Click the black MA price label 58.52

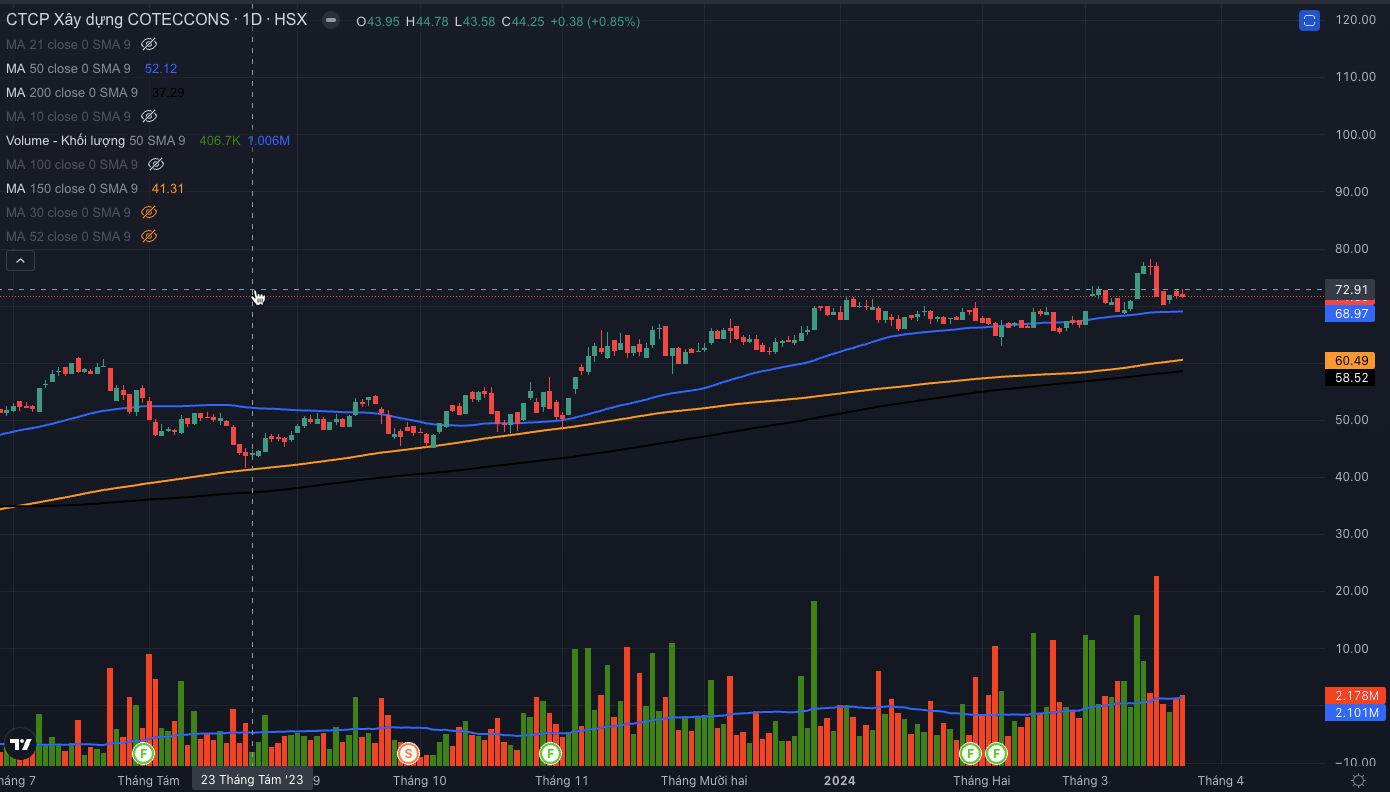pyautogui.click(x=1351, y=378)
